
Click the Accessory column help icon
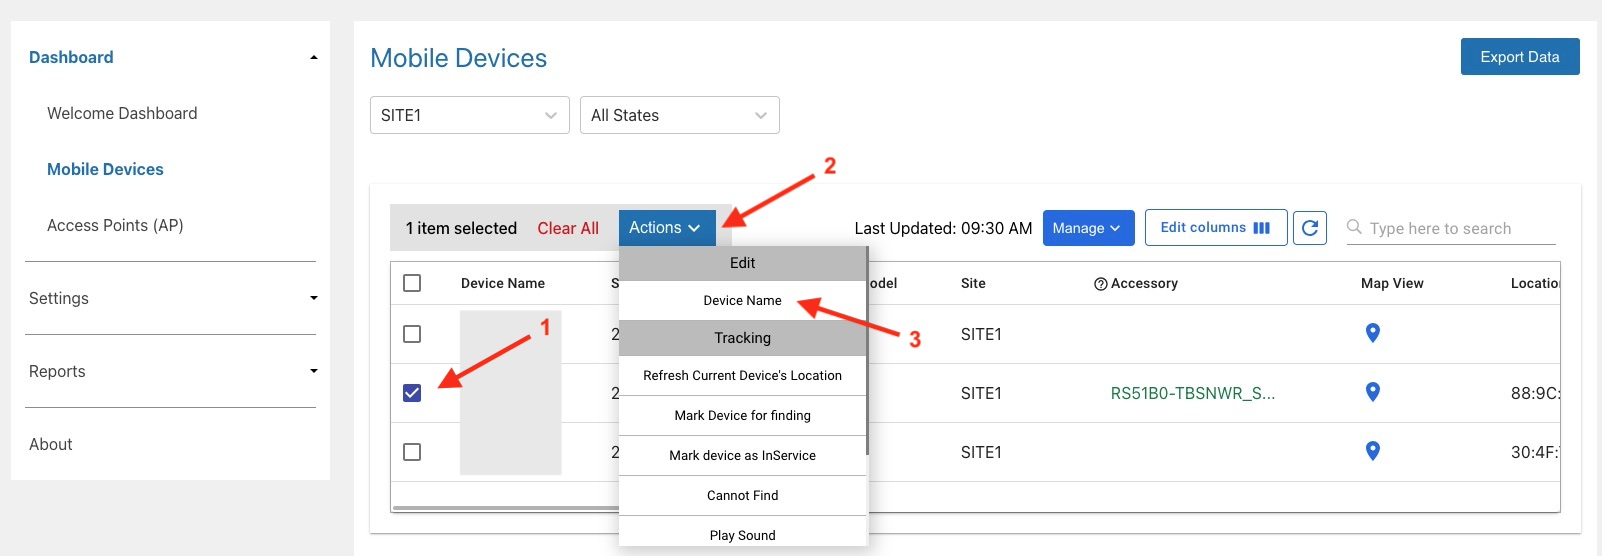click(x=1100, y=284)
